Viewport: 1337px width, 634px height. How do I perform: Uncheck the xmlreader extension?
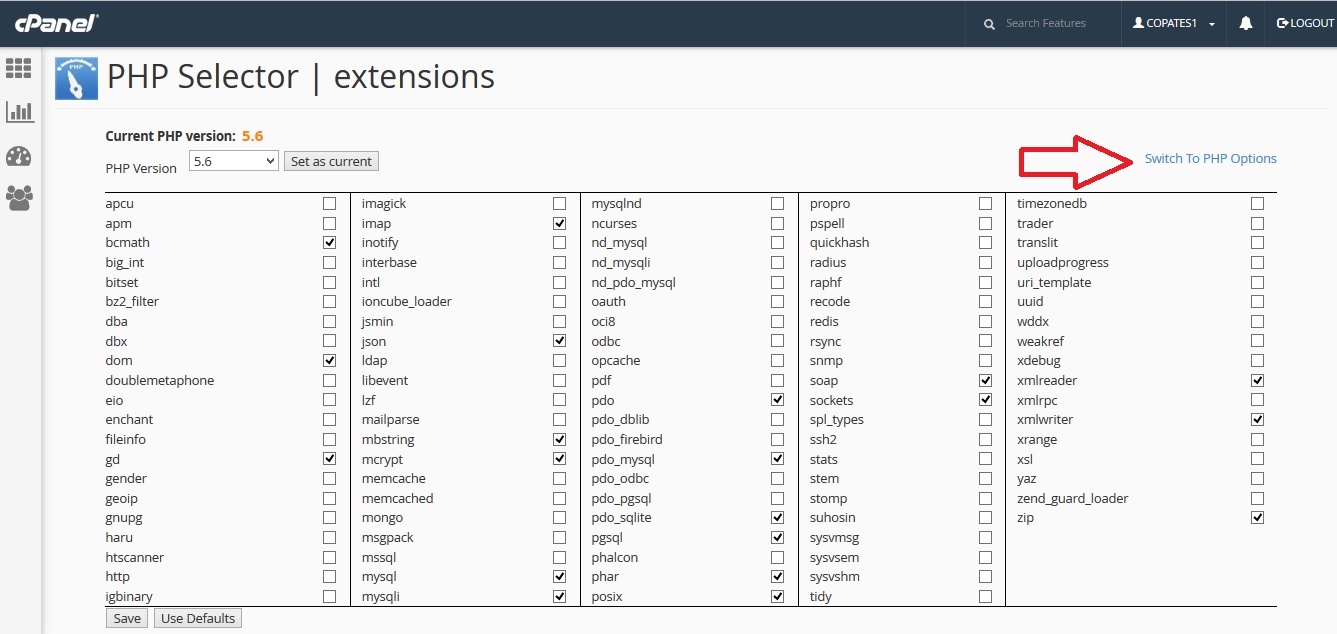pos(1257,380)
